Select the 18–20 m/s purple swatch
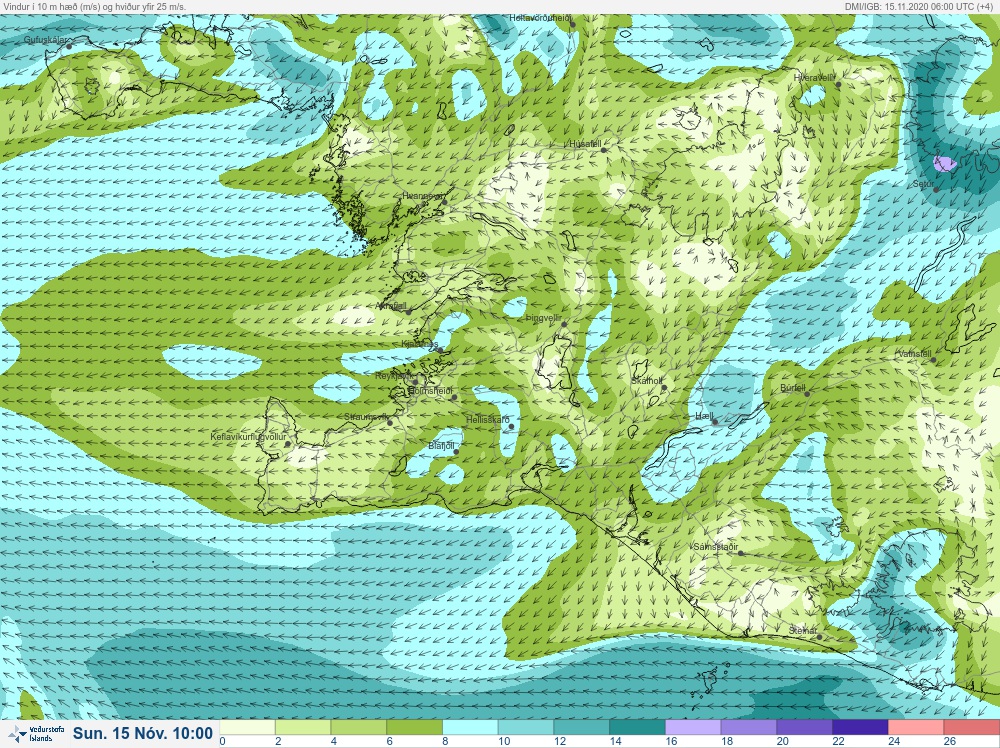1000x748 pixels. point(749,728)
